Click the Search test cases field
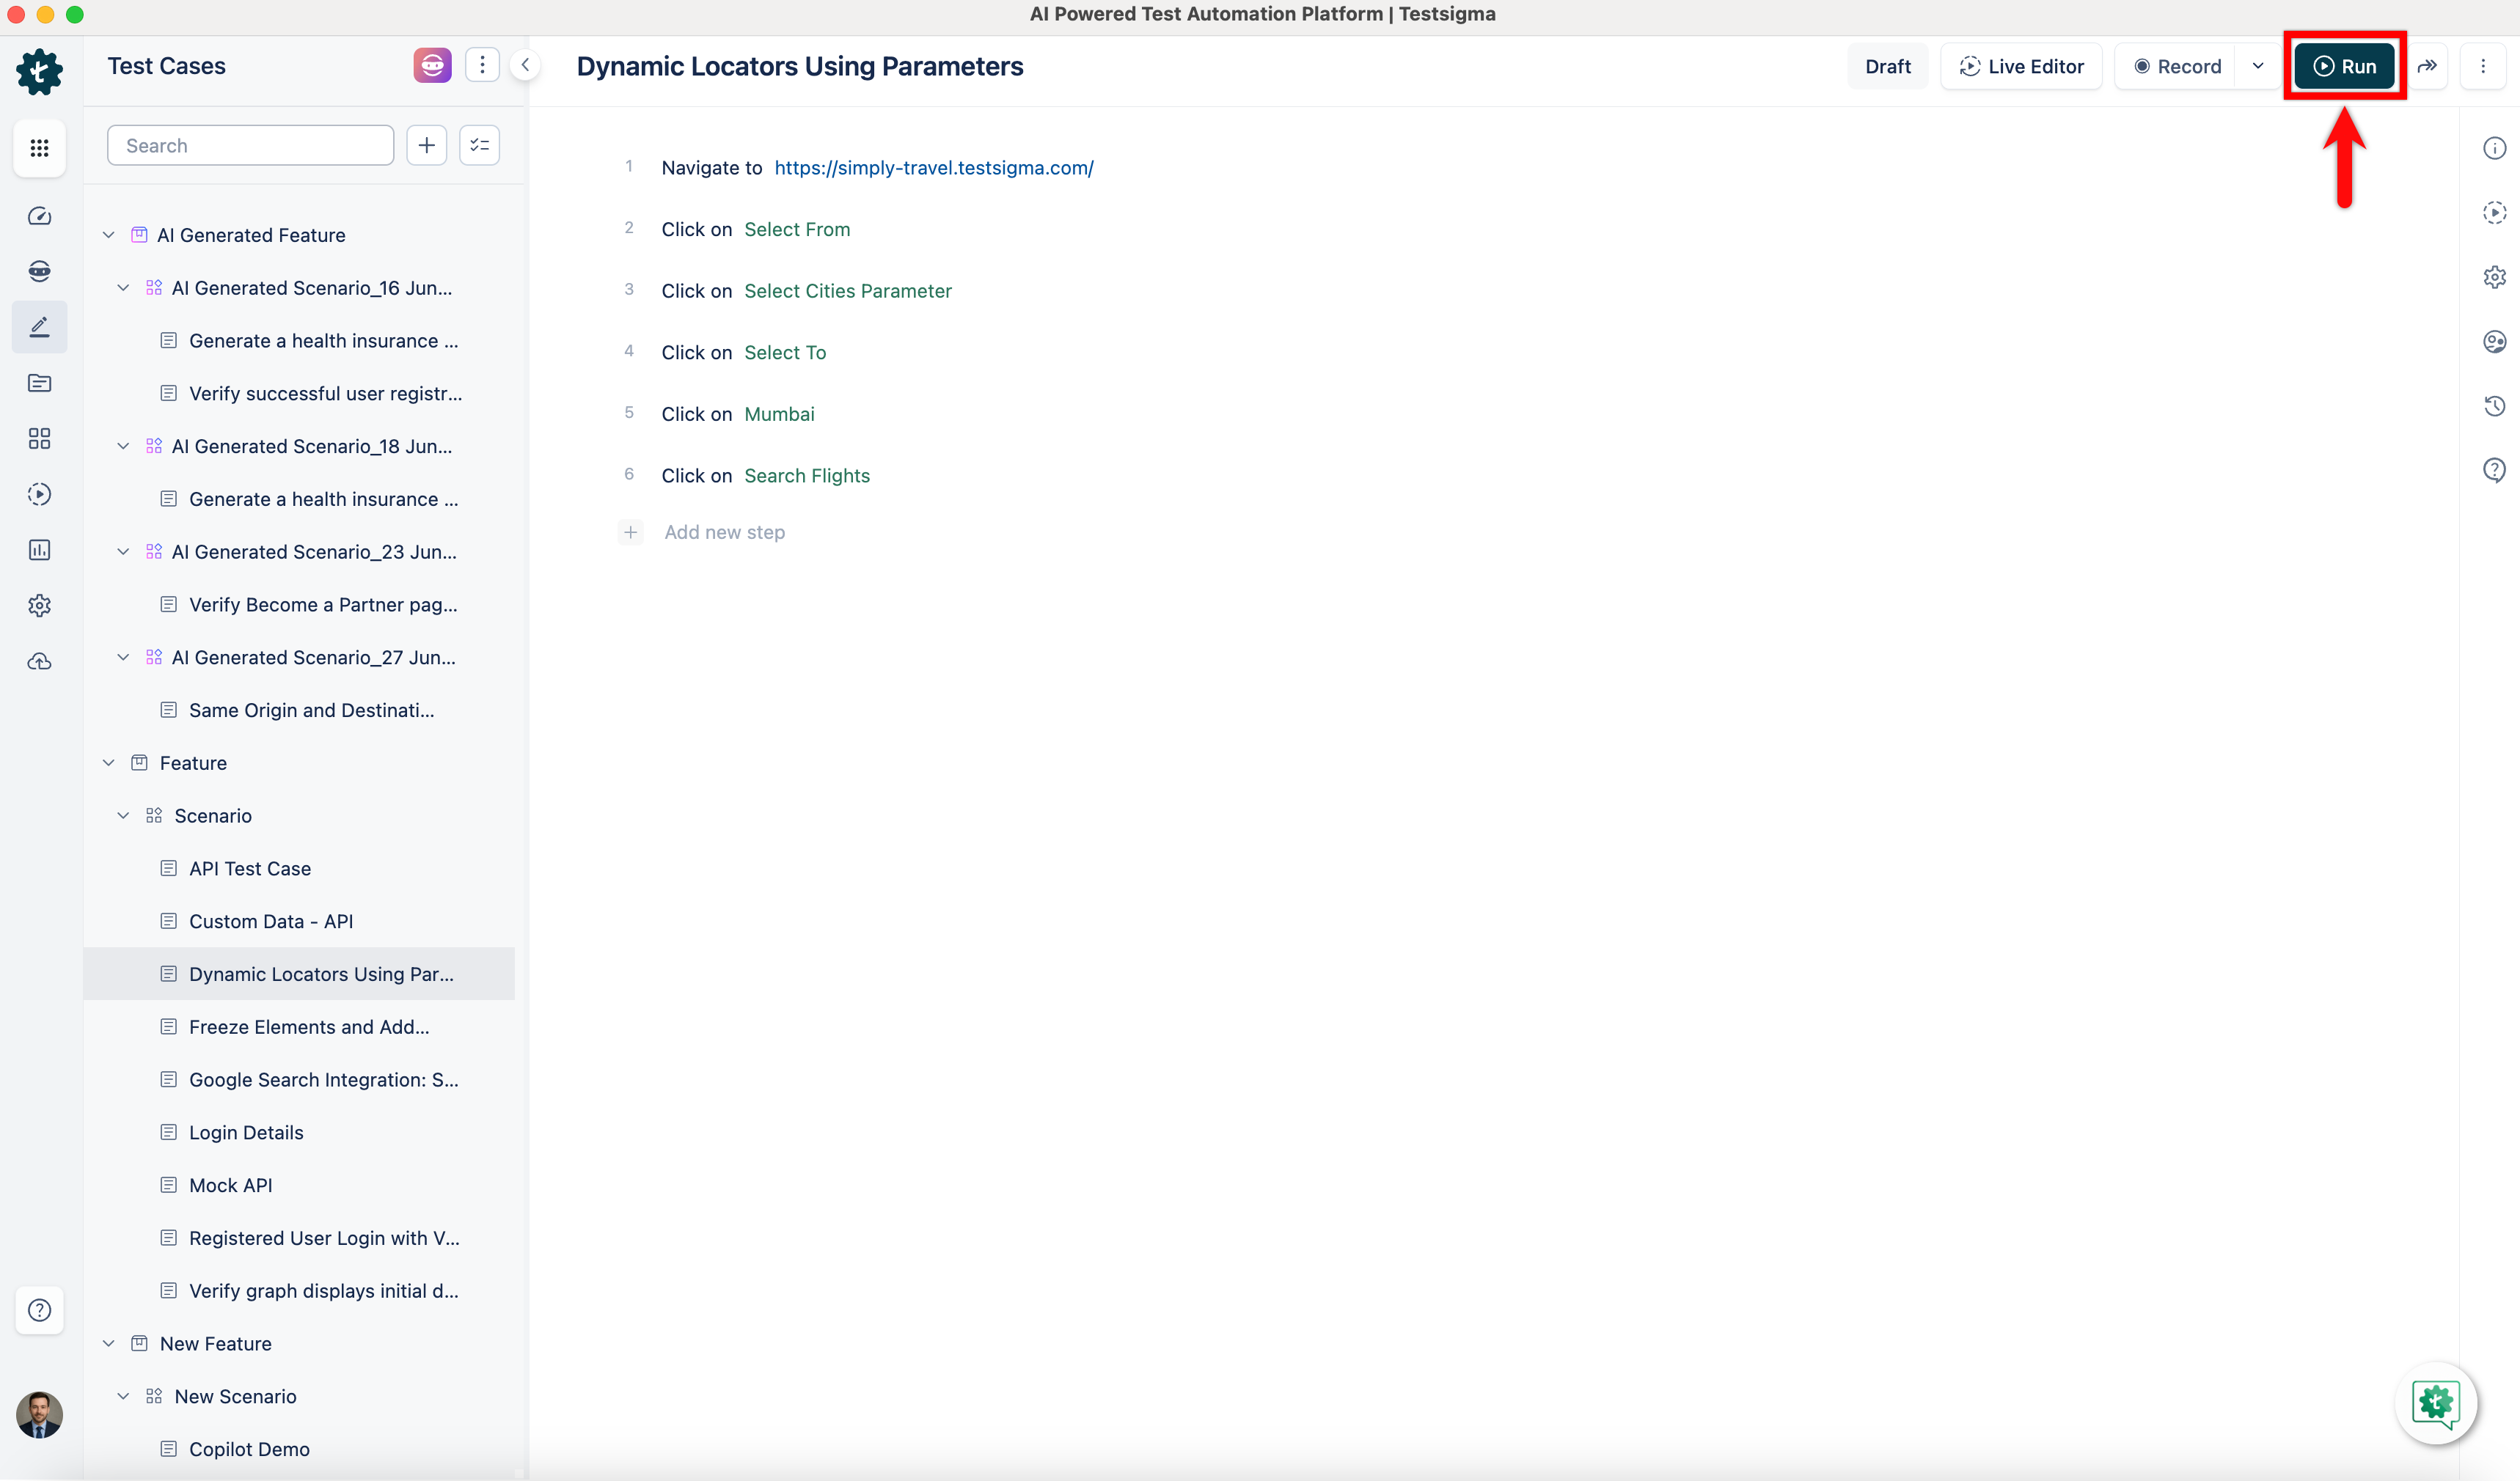Viewport: 2520px width, 1481px height. coord(250,146)
